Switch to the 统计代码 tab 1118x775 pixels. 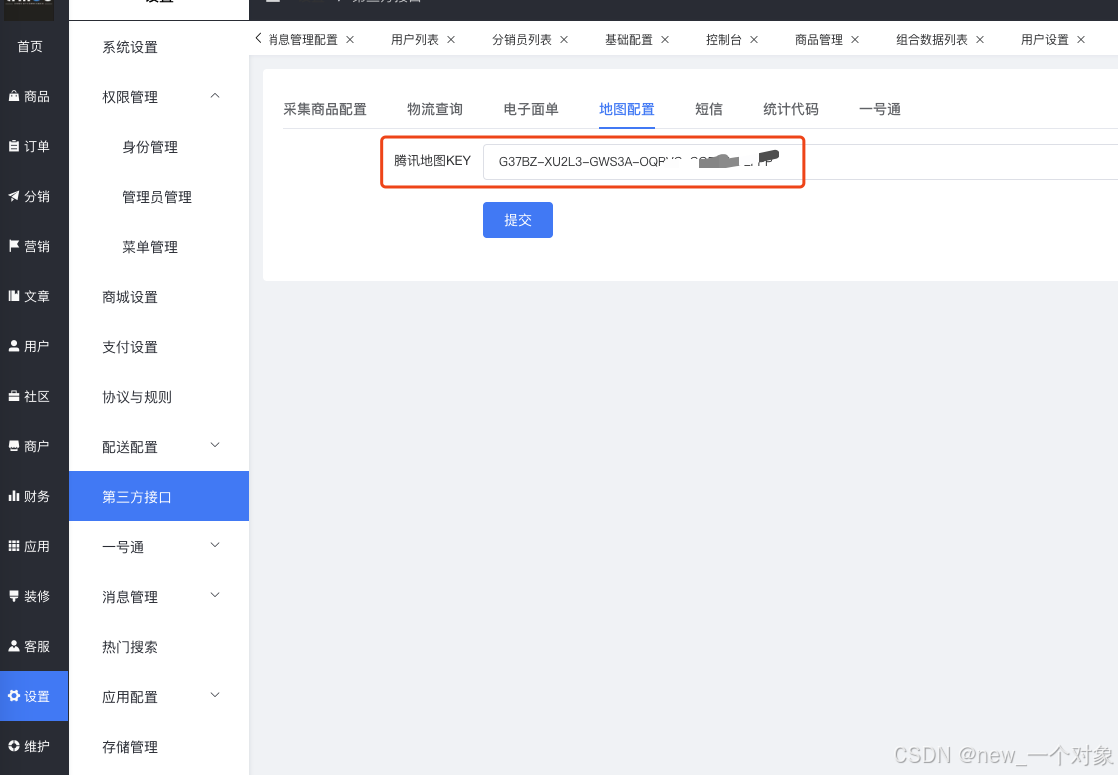click(791, 109)
